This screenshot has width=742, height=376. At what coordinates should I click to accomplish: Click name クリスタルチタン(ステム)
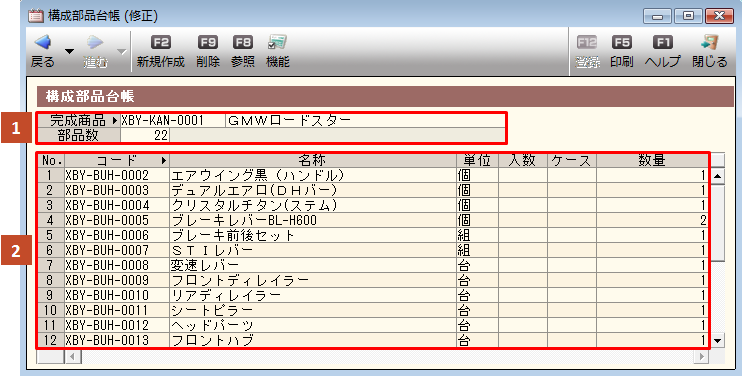coord(254,205)
